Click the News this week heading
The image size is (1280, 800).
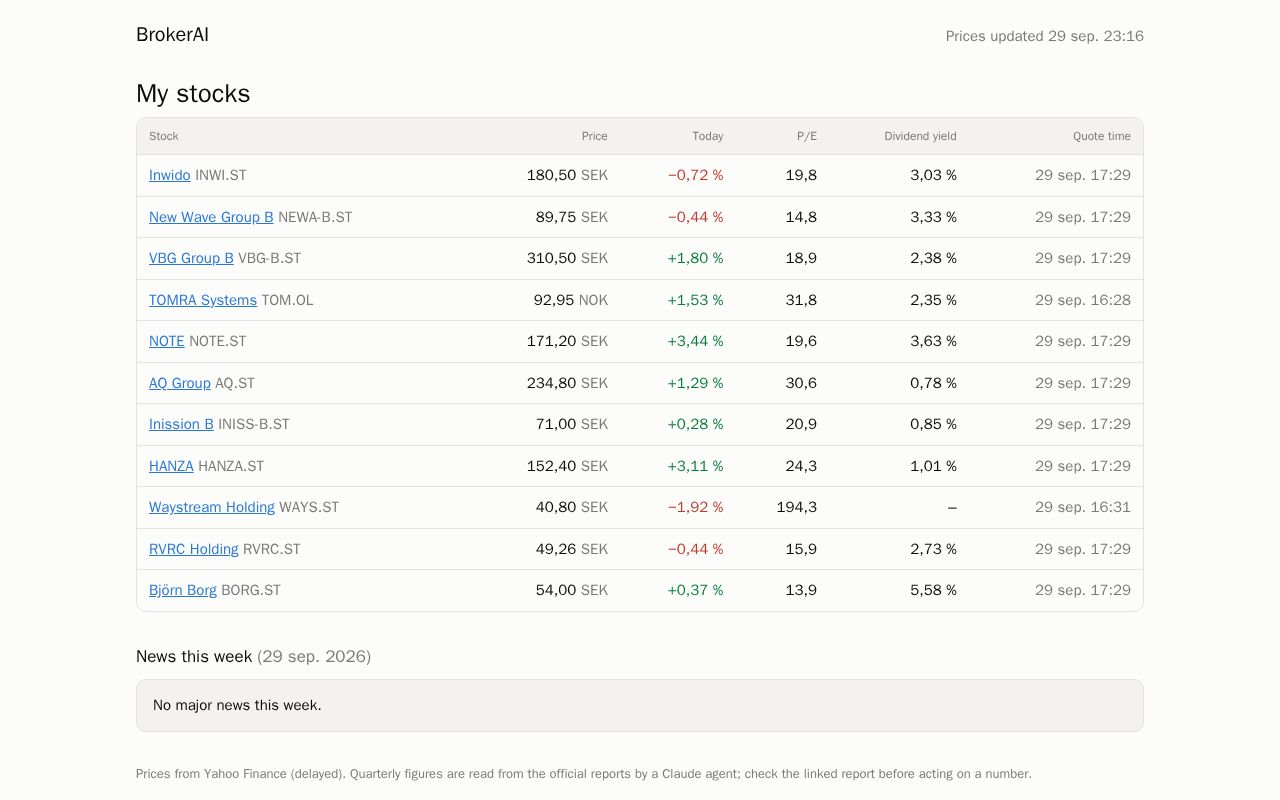click(x=194, y=656)
